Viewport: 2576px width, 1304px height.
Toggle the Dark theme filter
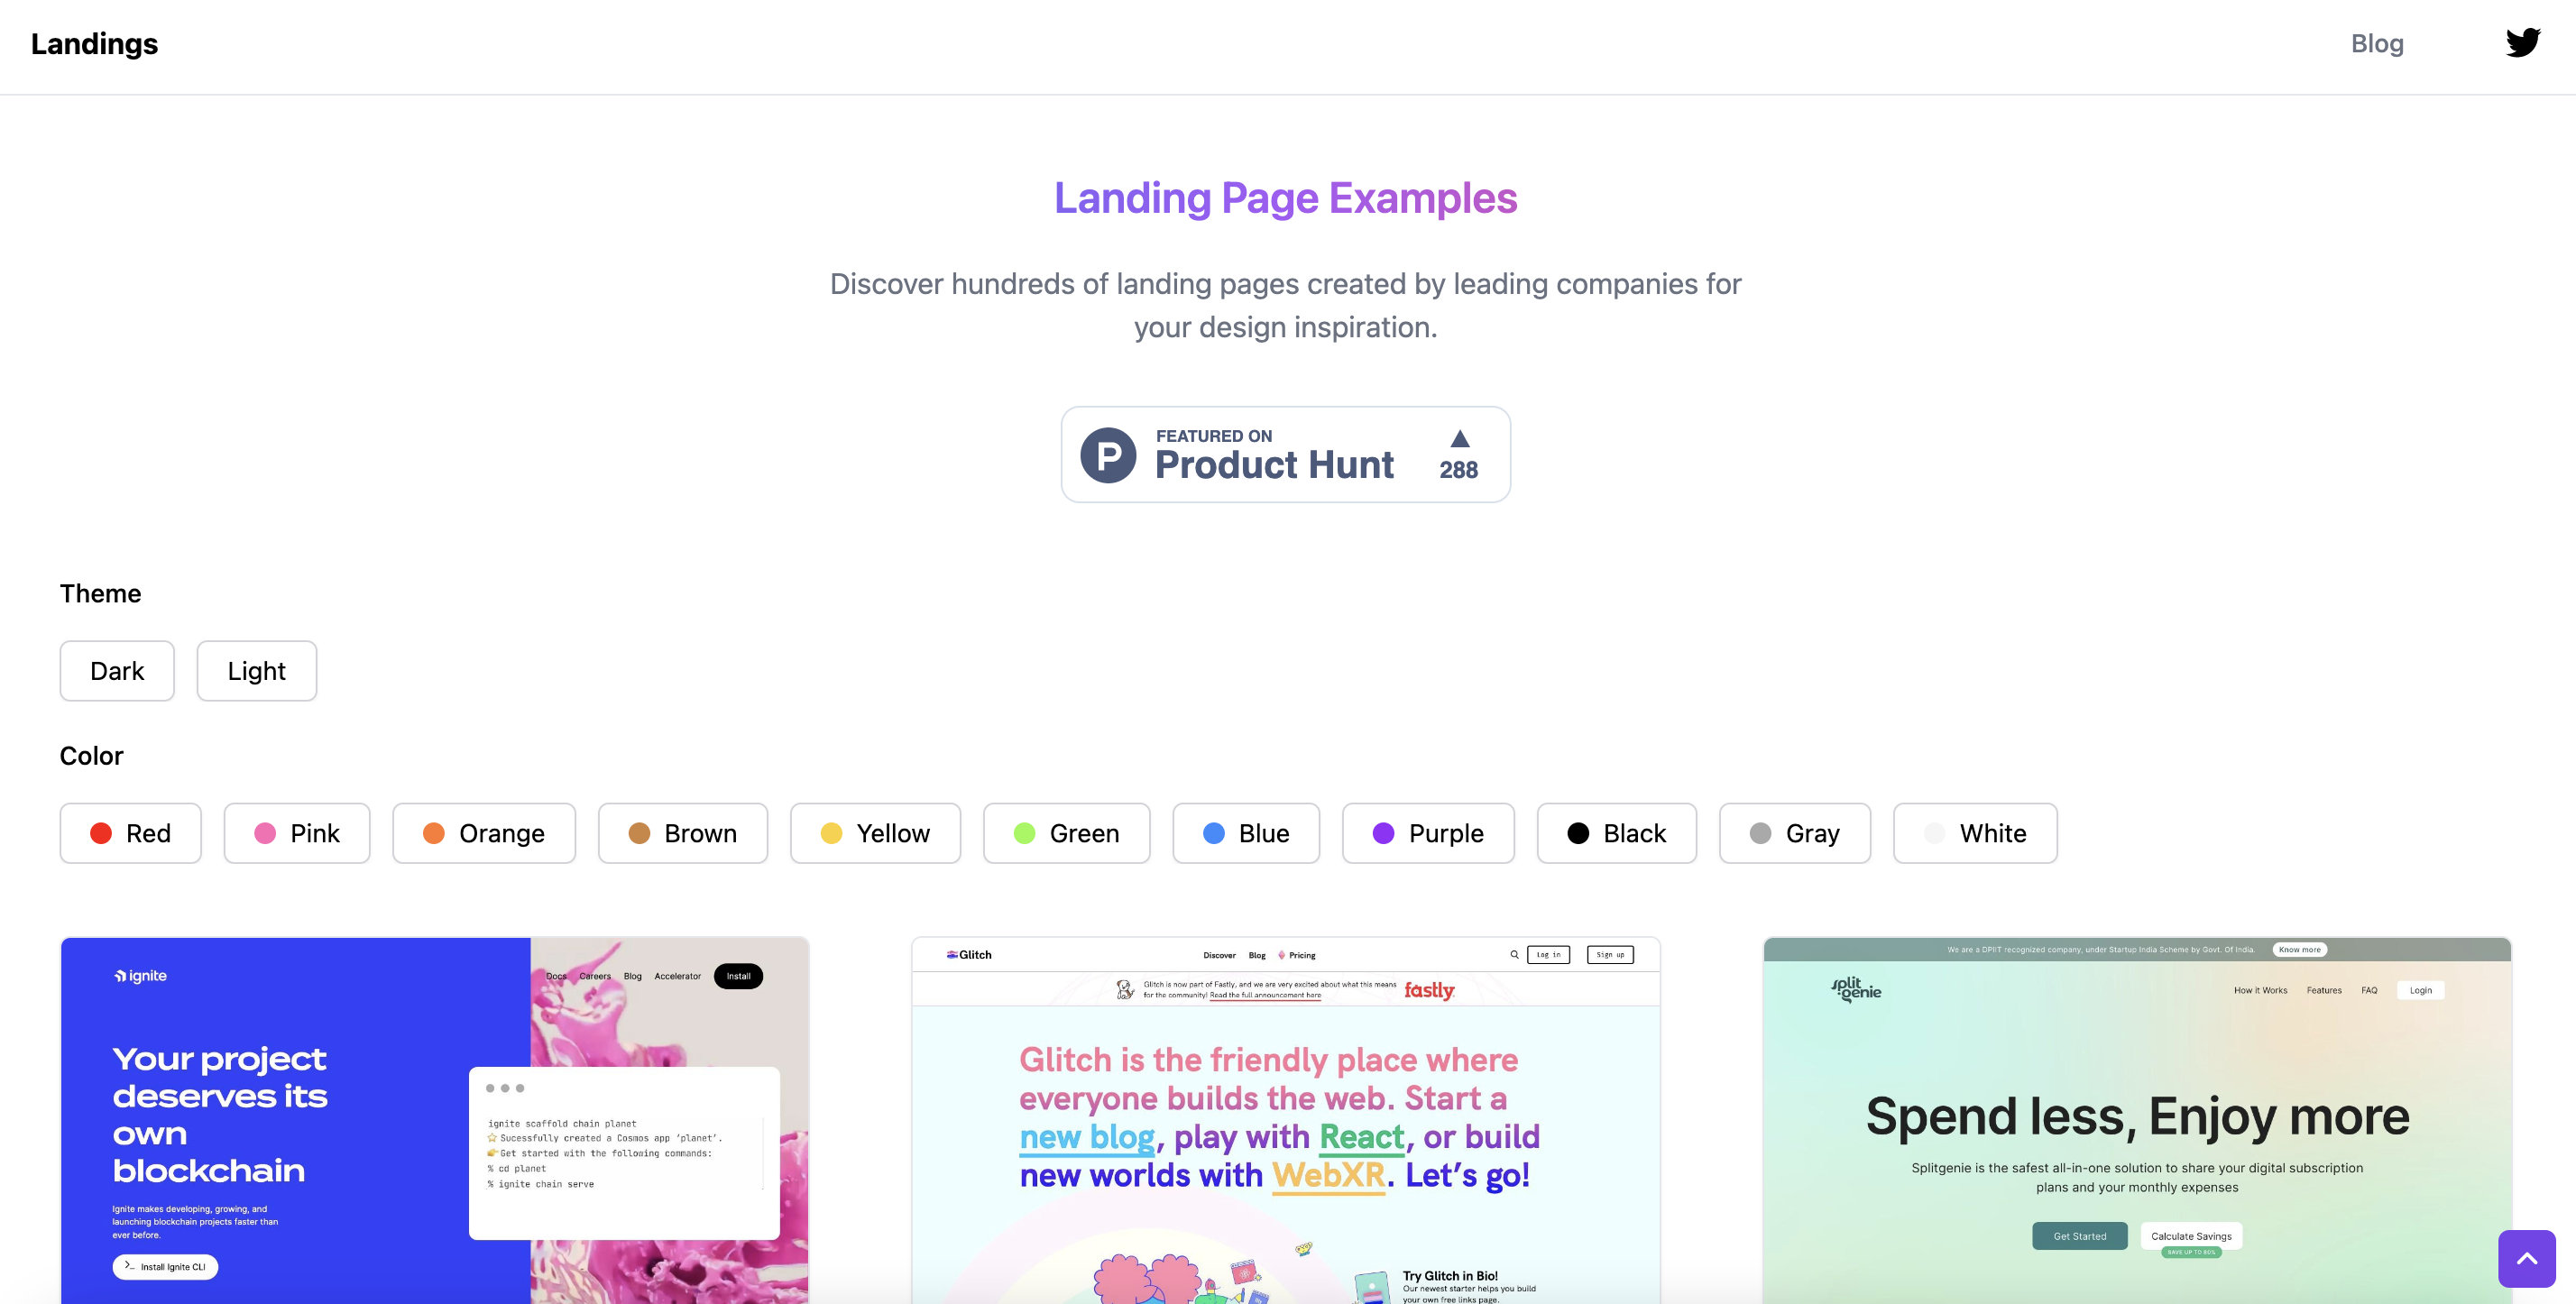pos(117,670)
